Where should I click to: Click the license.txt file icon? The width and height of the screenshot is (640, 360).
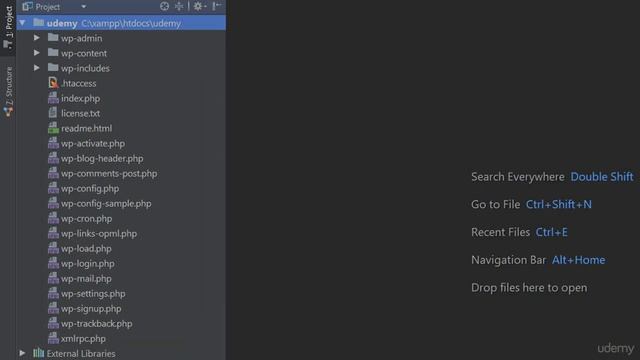click(53, 113)
